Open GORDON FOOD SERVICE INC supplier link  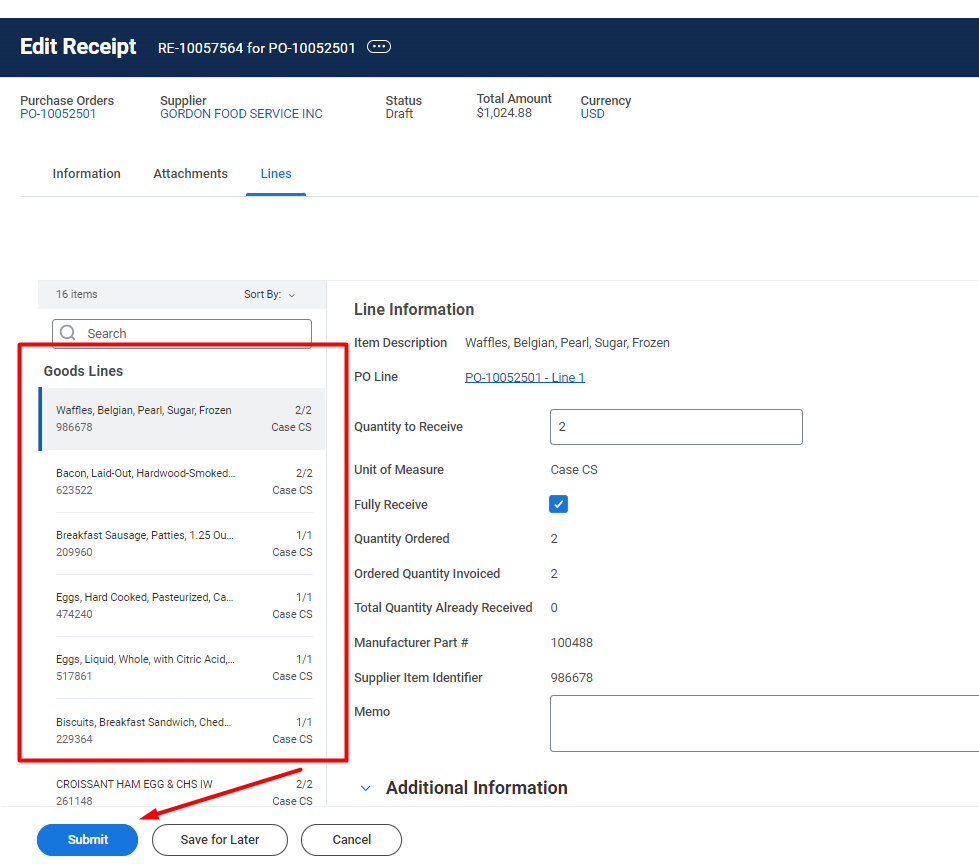(x=241, y=114)
